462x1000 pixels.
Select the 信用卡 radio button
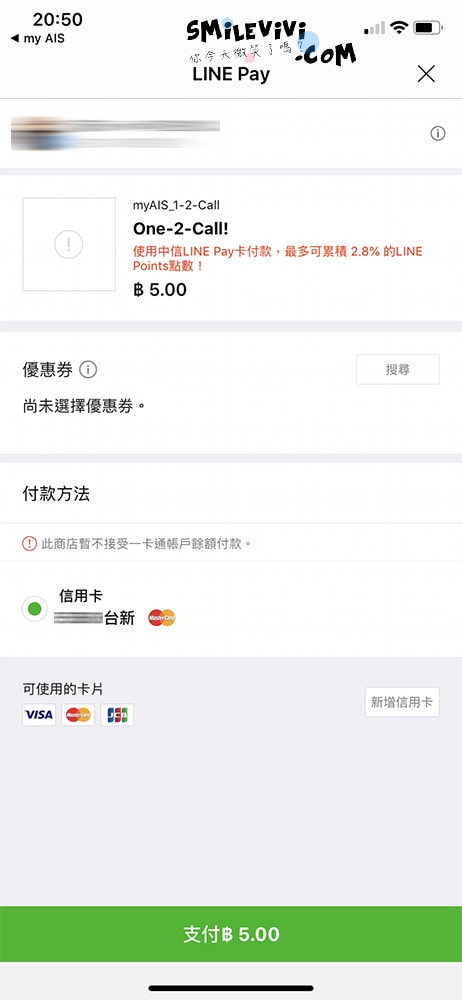point(34,608)
